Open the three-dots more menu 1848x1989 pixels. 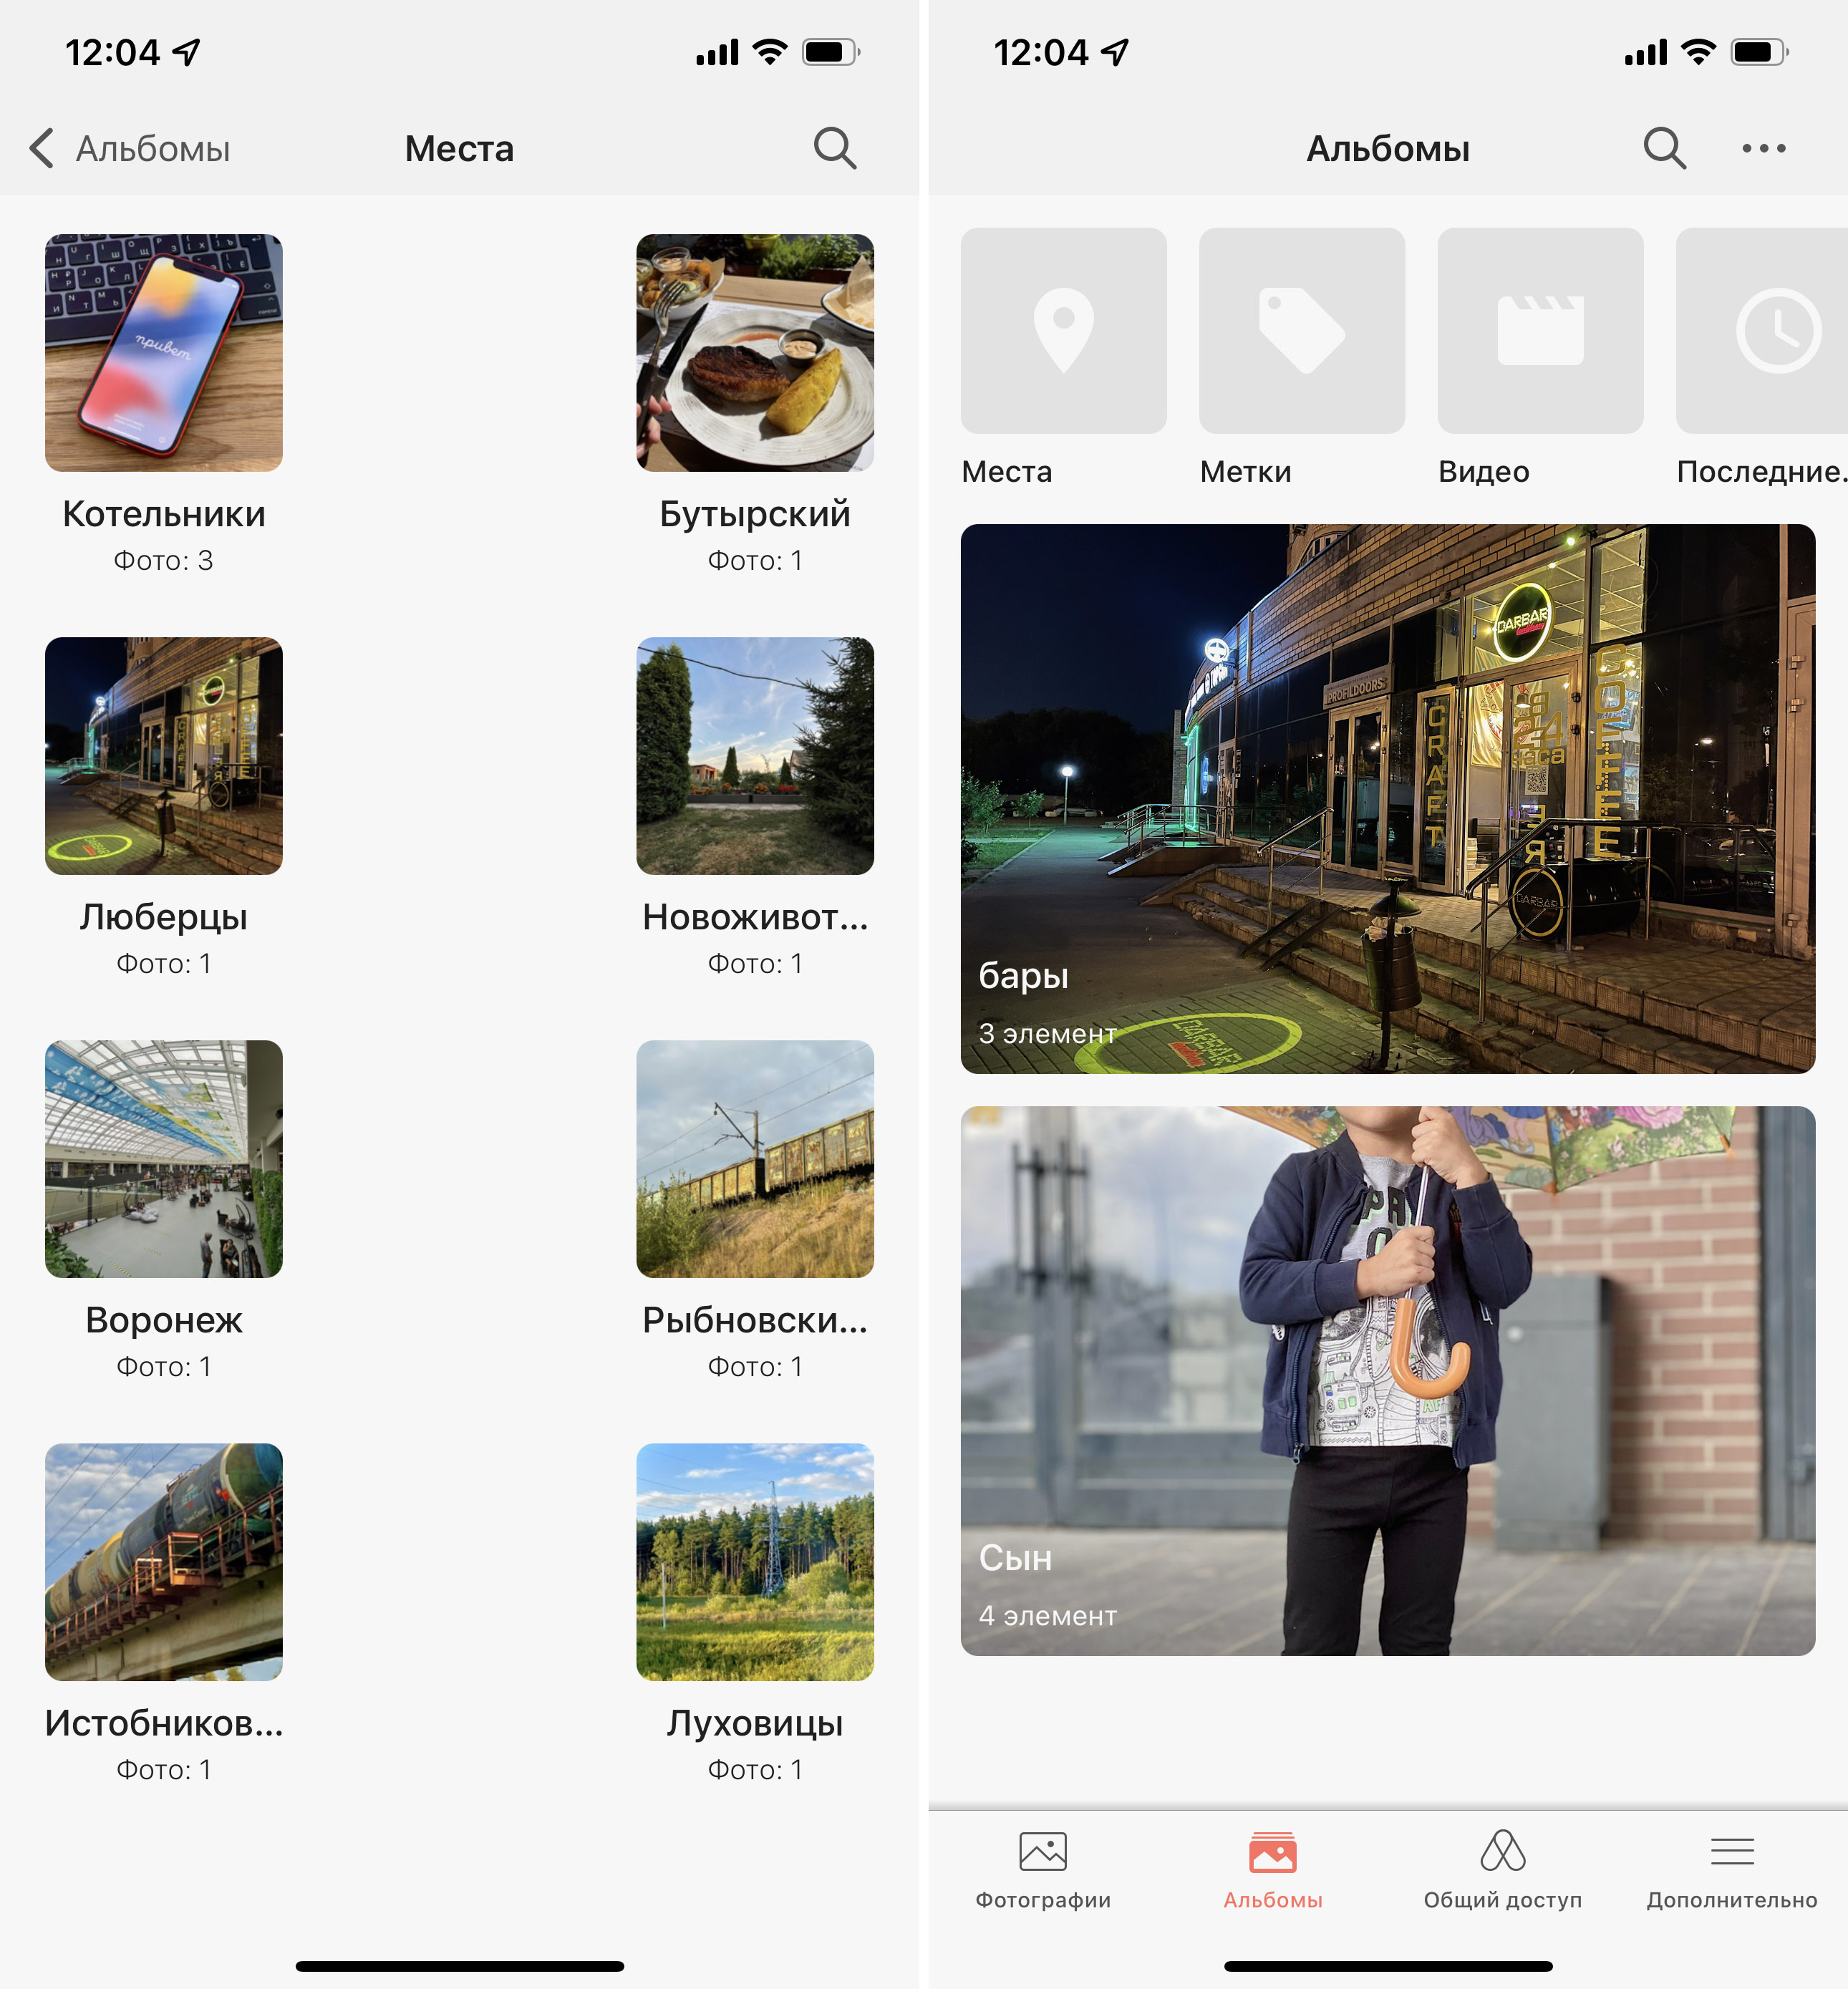click(x=1763, y=148)
